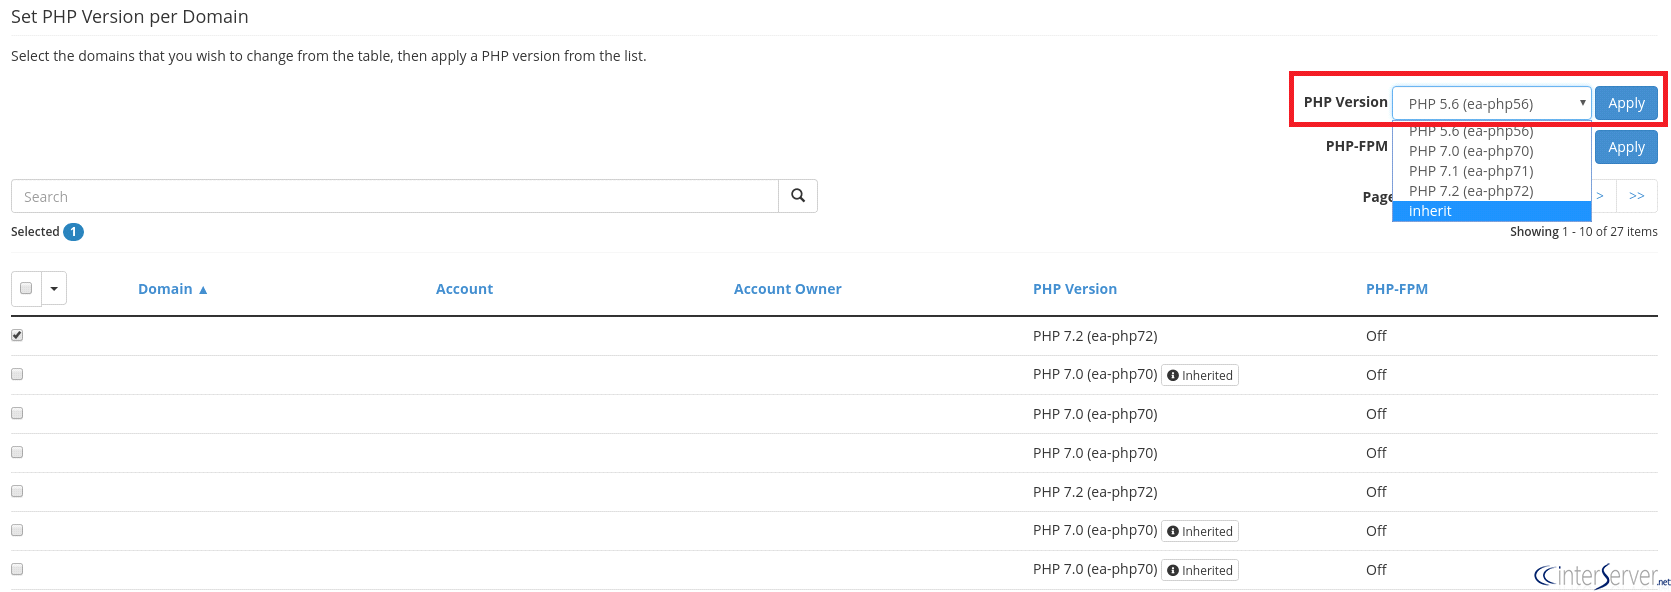Click the 'Showing 1 - 10 of 27 items' text
This screenshot has height=592, width=1671.
tap(1584, 231)
